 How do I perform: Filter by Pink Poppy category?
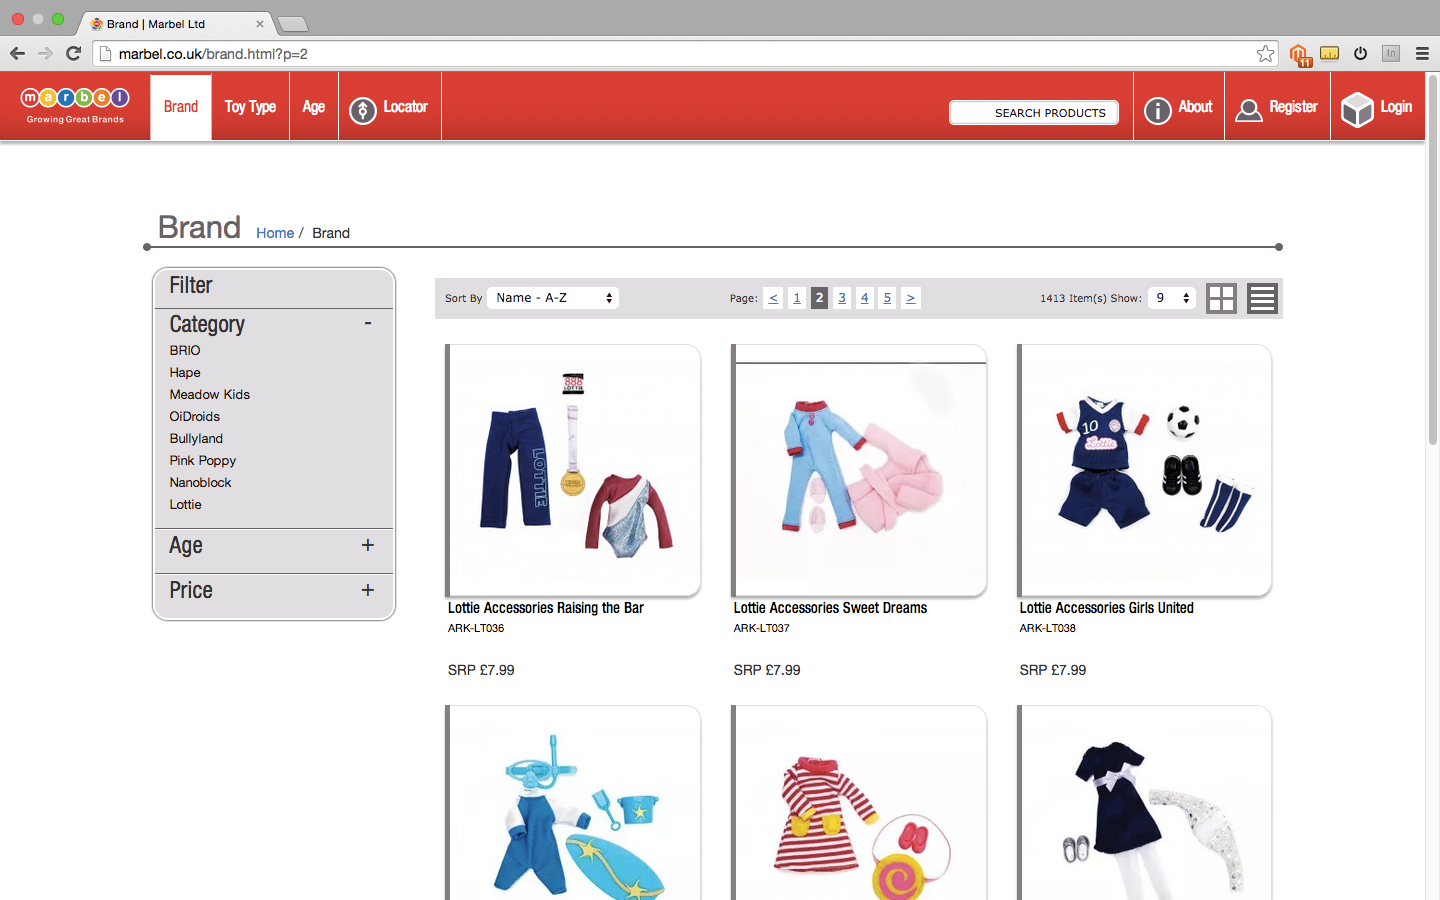coord(203,460)
